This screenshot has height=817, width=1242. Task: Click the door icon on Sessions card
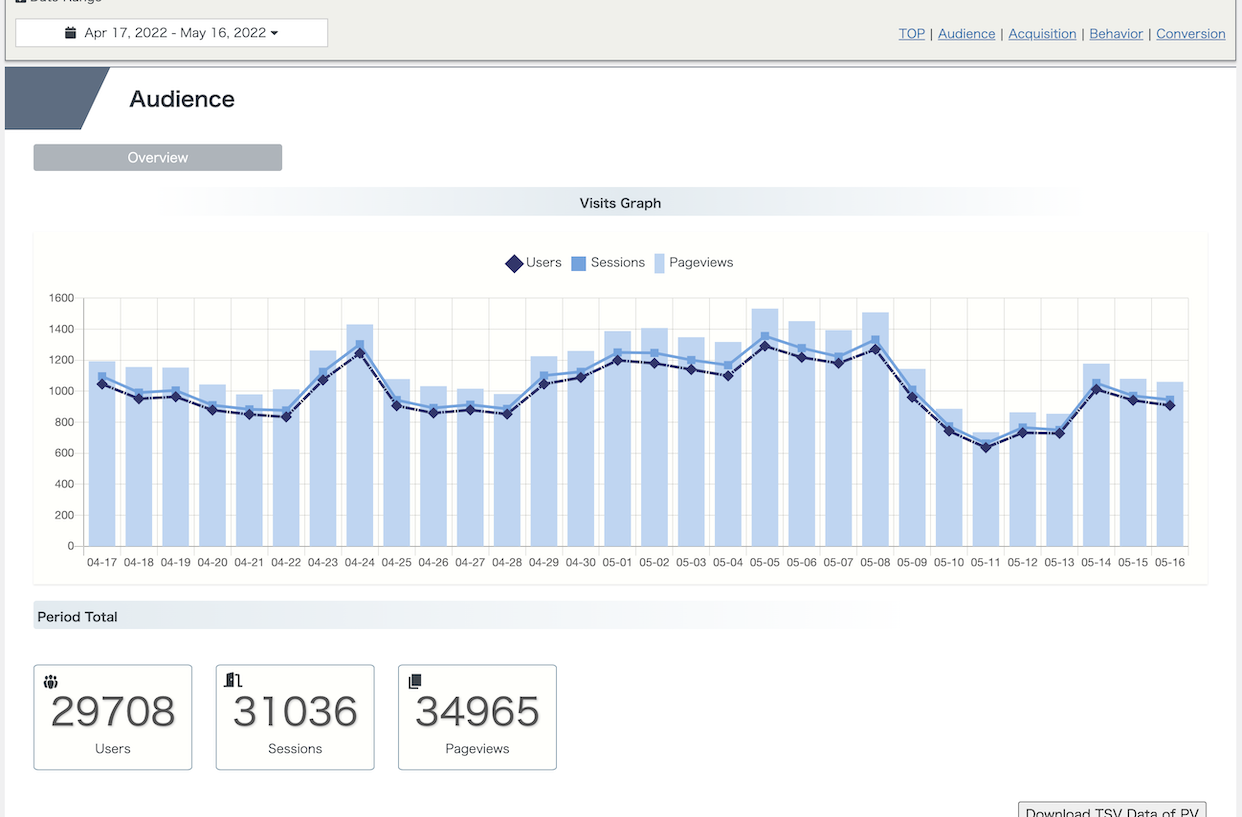[233, 681]
